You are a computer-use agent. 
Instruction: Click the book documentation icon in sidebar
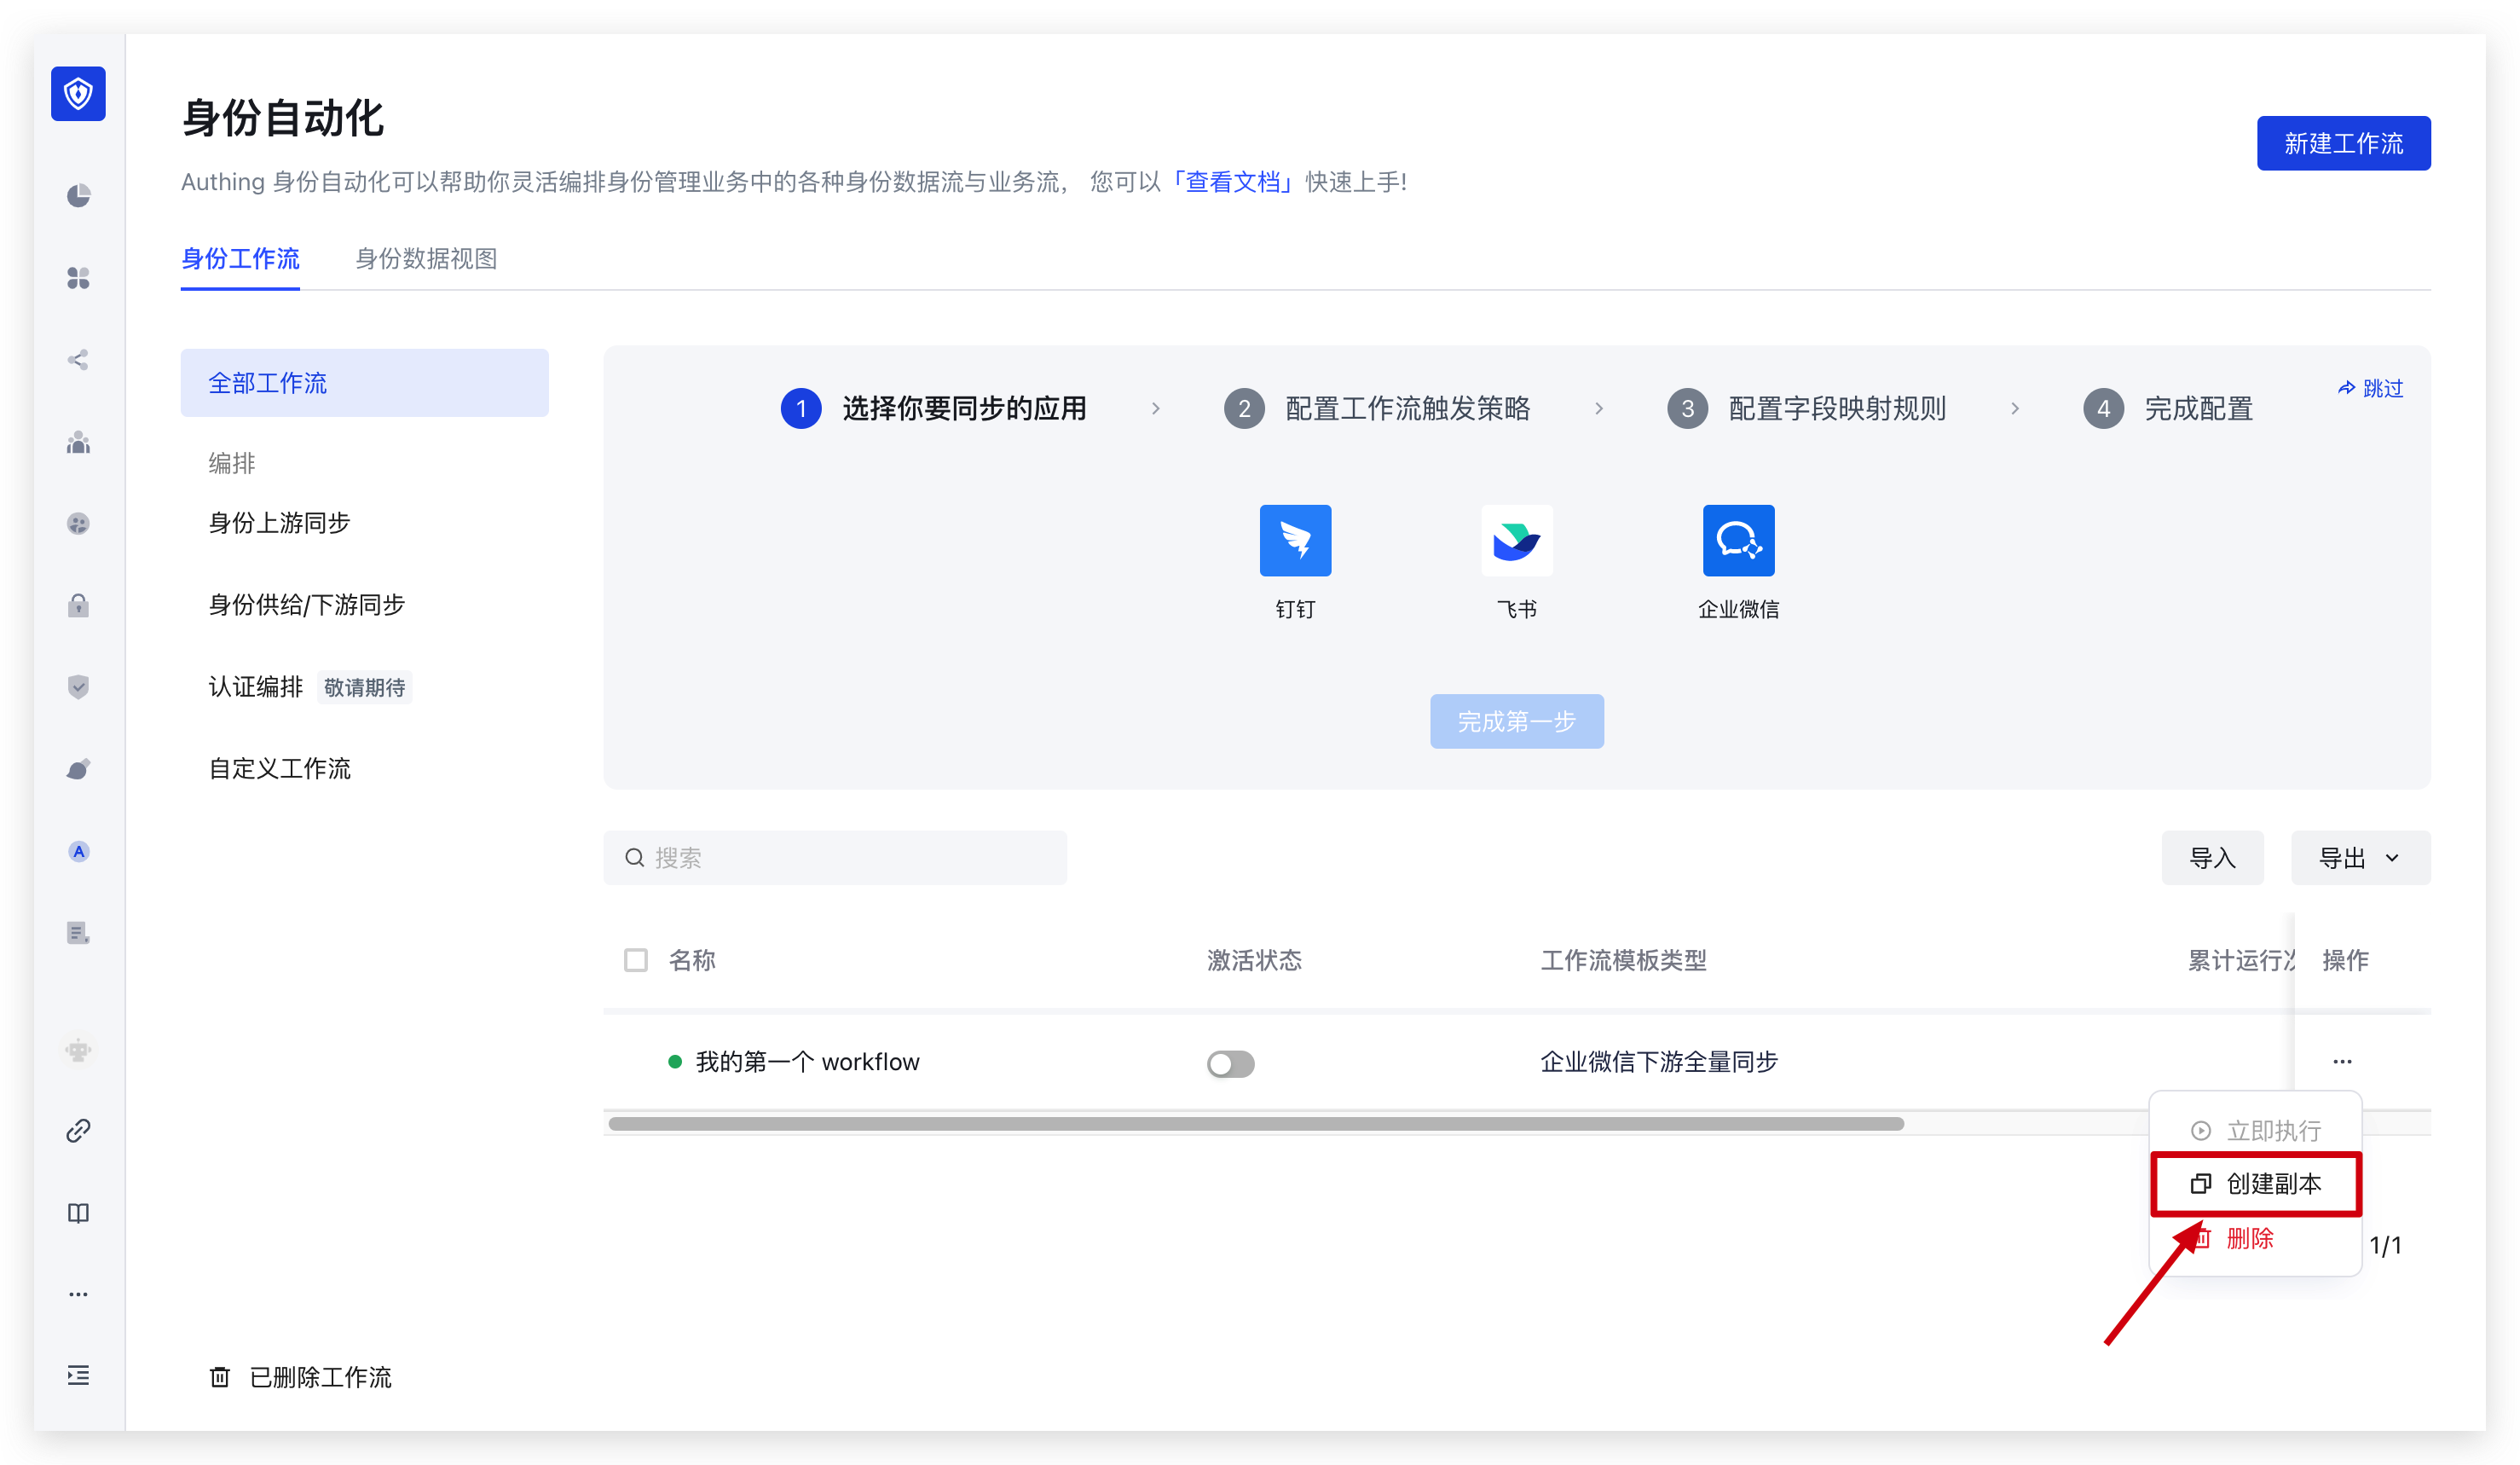[78, 1213]
